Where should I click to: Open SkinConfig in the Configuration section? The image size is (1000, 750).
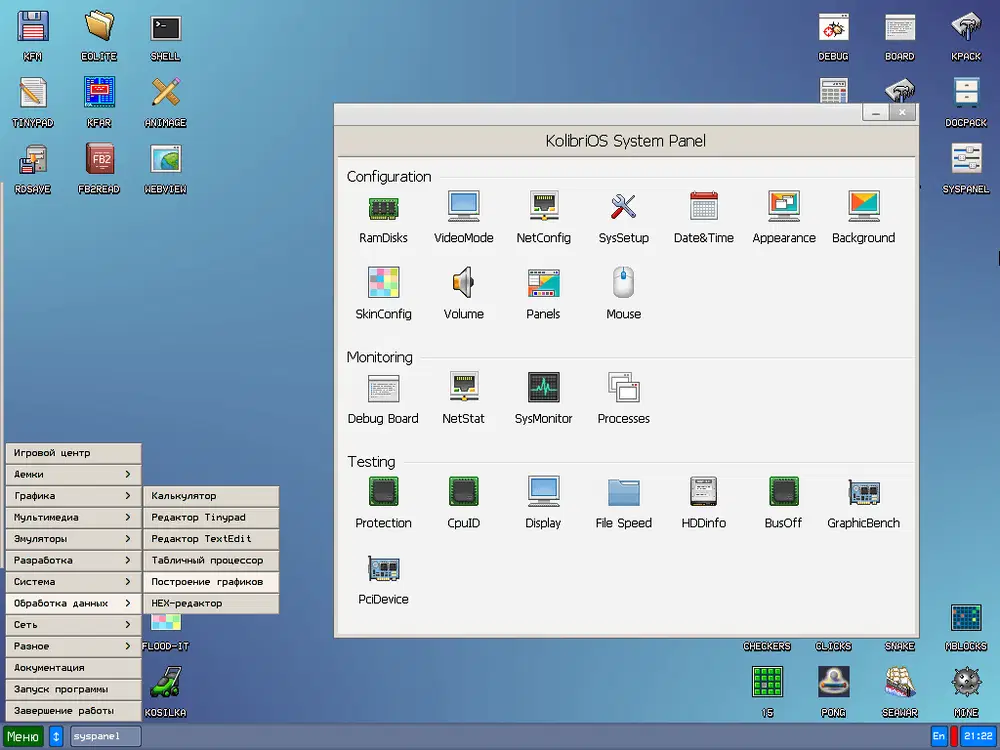pyautogui.click(x=383, y=284)
